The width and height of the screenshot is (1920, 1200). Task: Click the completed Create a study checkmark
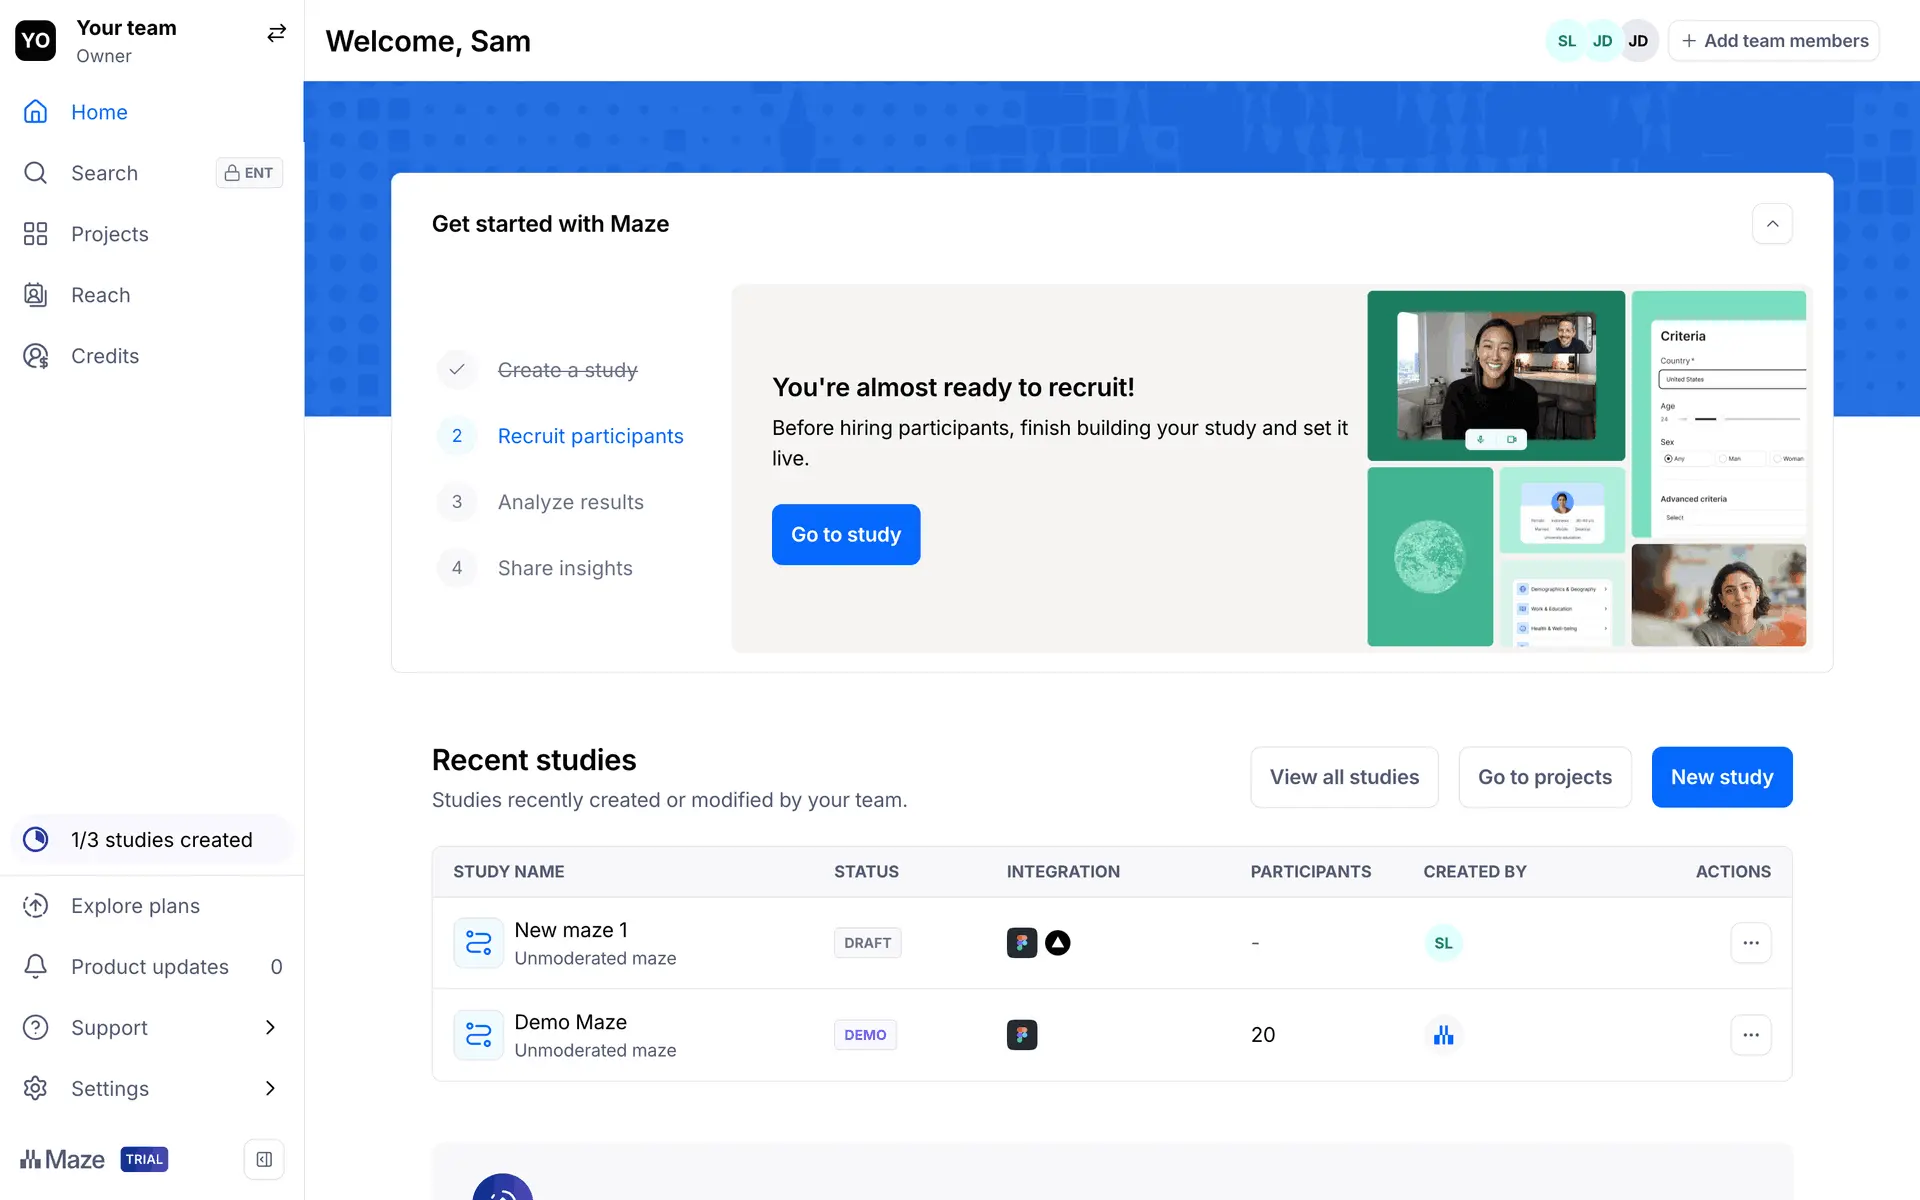pos(457,370)
